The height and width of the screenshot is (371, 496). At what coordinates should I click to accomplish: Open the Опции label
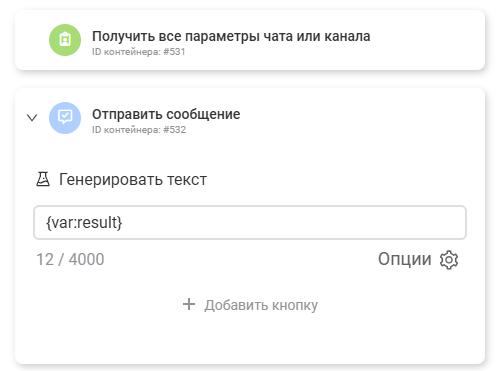[x=404, y=259]
